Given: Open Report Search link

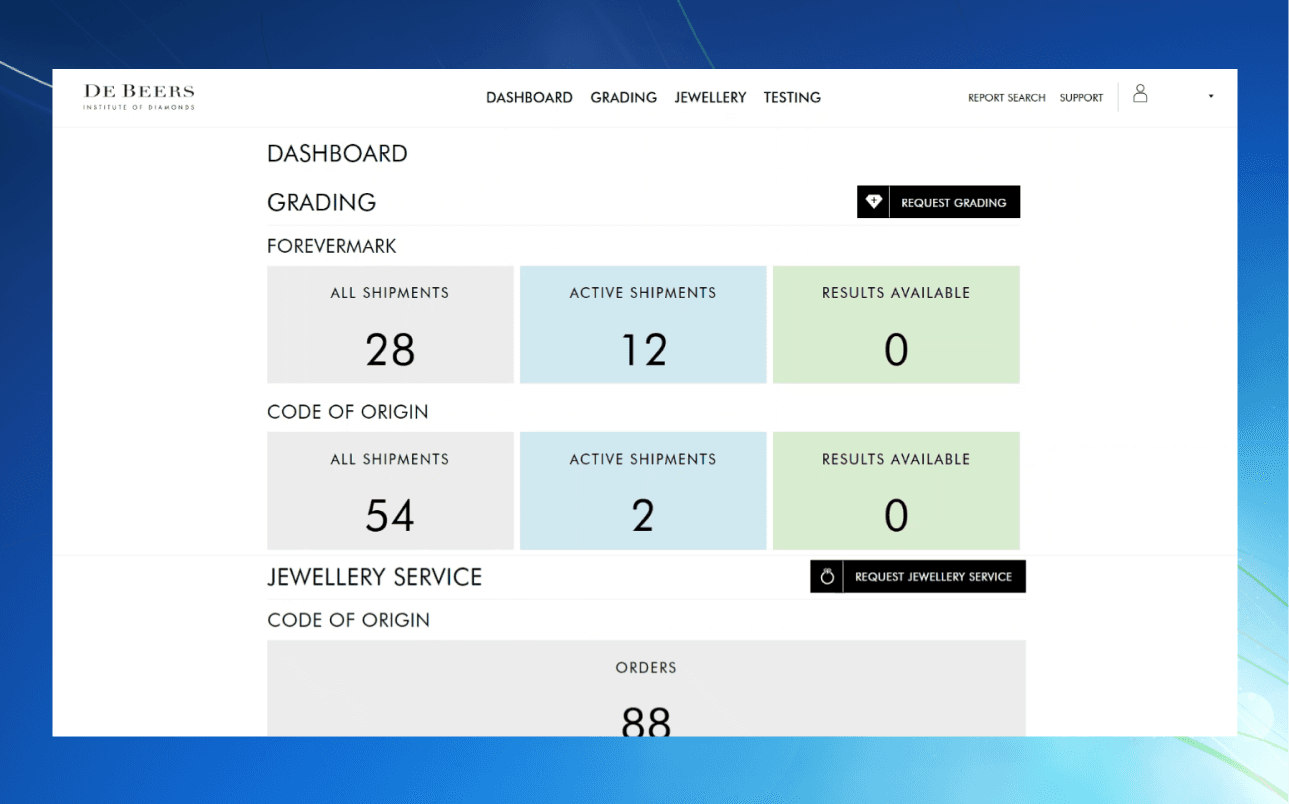Looking at the screenshot, I should [1007, 98].
